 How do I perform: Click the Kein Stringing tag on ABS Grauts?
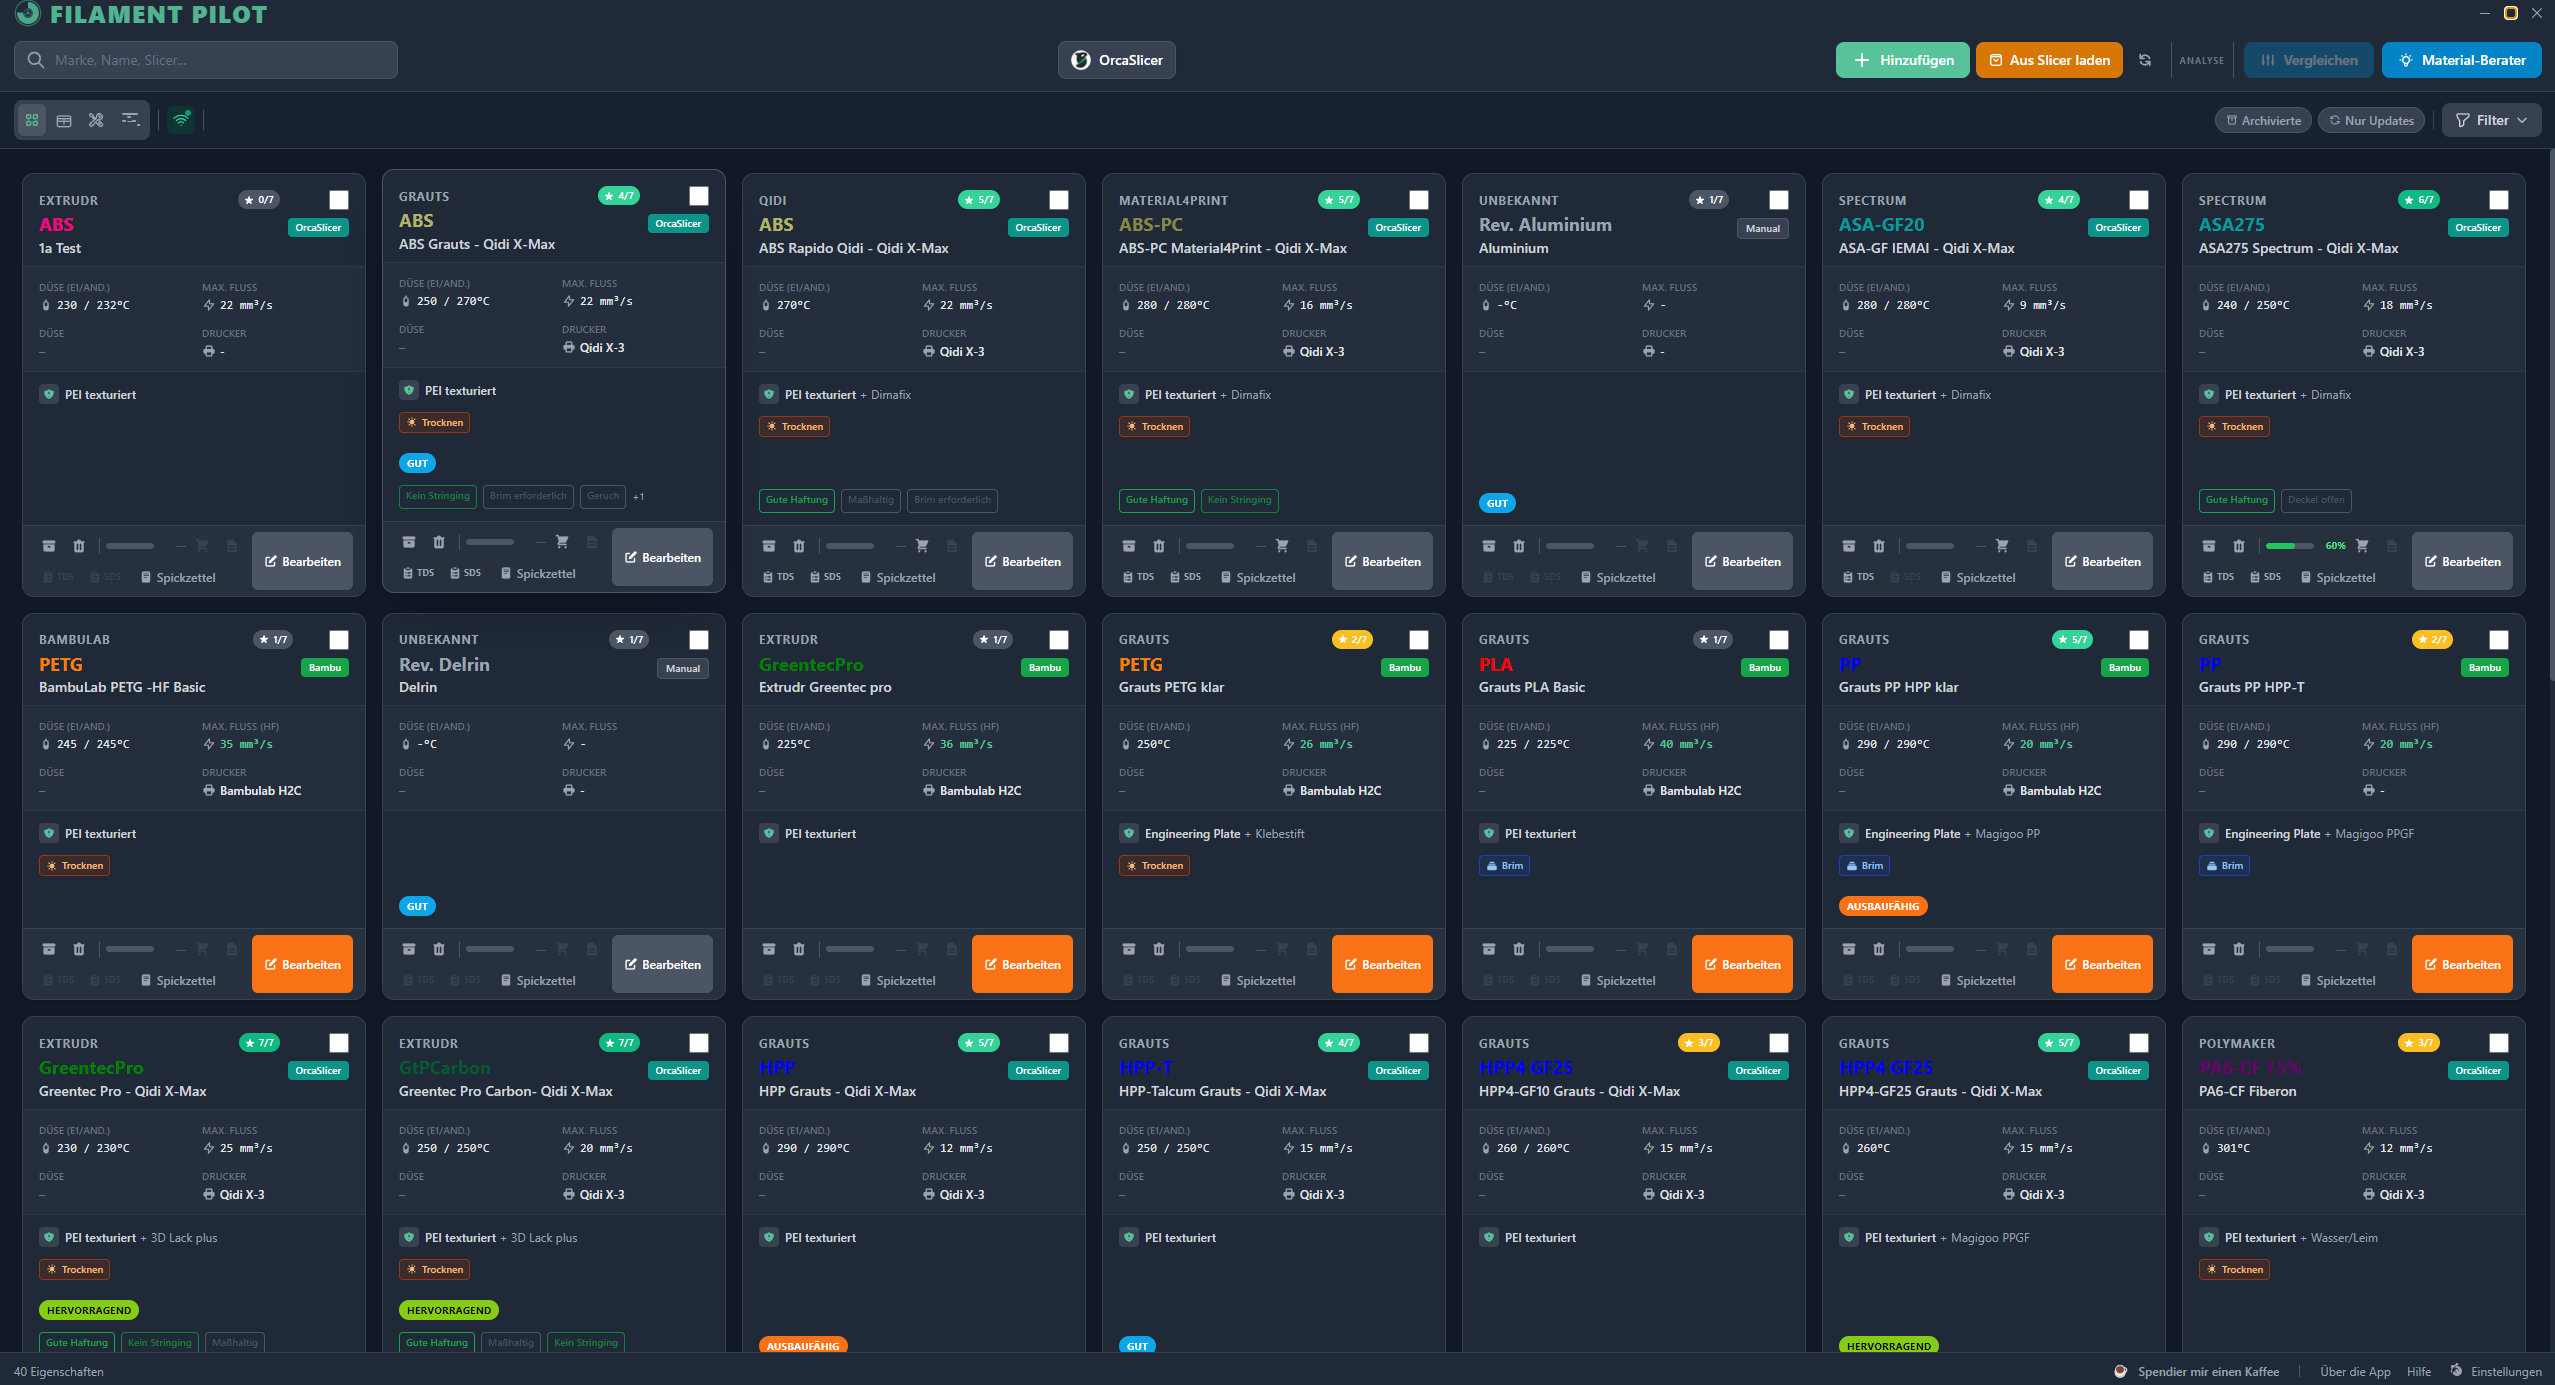pyautogui.click(x=437, y=496)
